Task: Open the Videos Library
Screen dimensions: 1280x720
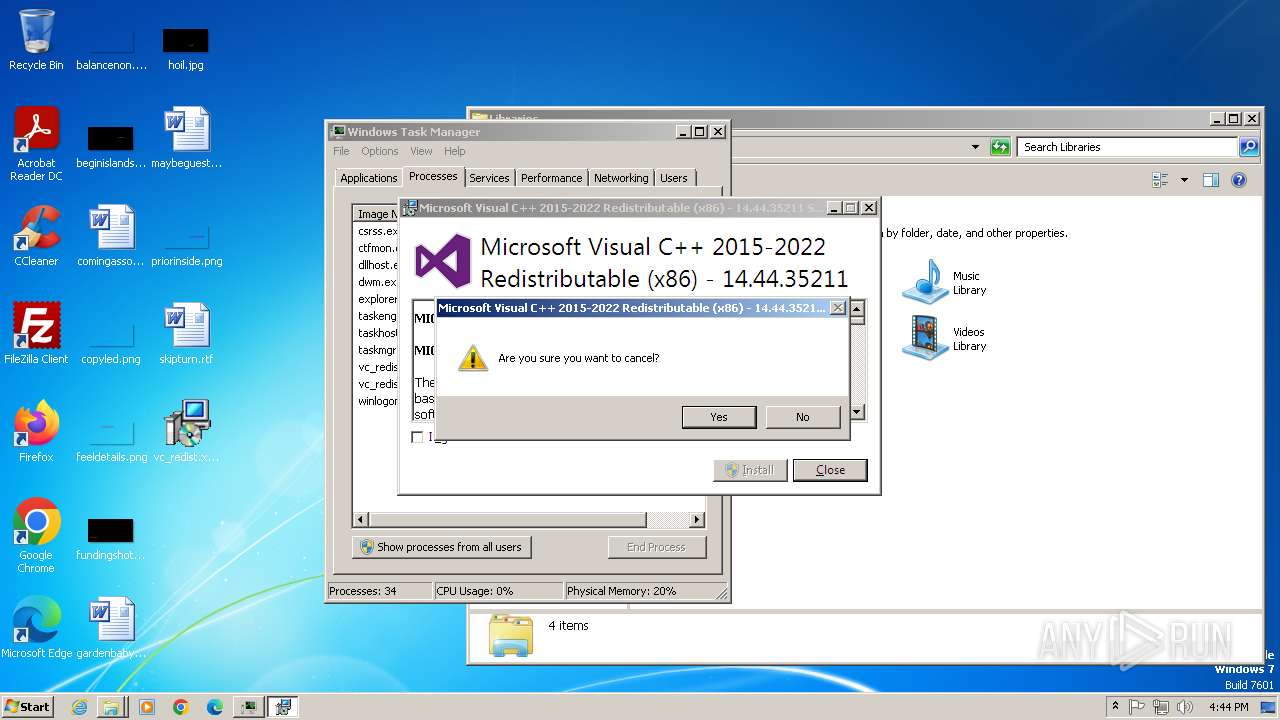Action: pyautogui.click(x=944, y=338)
